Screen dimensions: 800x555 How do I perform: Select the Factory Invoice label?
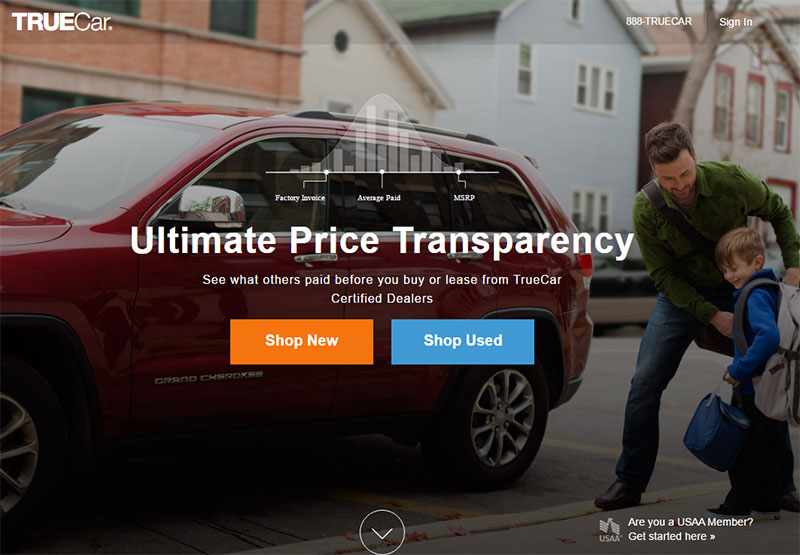click(300, 198)
